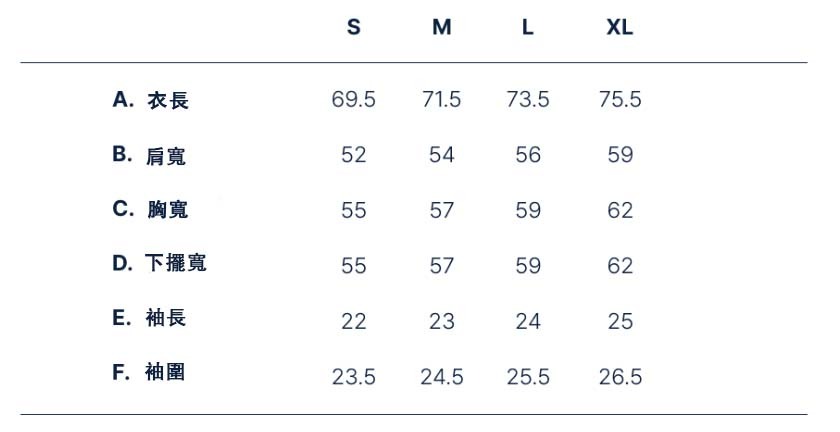Select the 袖圍 value 26.5 for XL
The height and width of the screenshot is (432, 840).
[x=619, y=377]
